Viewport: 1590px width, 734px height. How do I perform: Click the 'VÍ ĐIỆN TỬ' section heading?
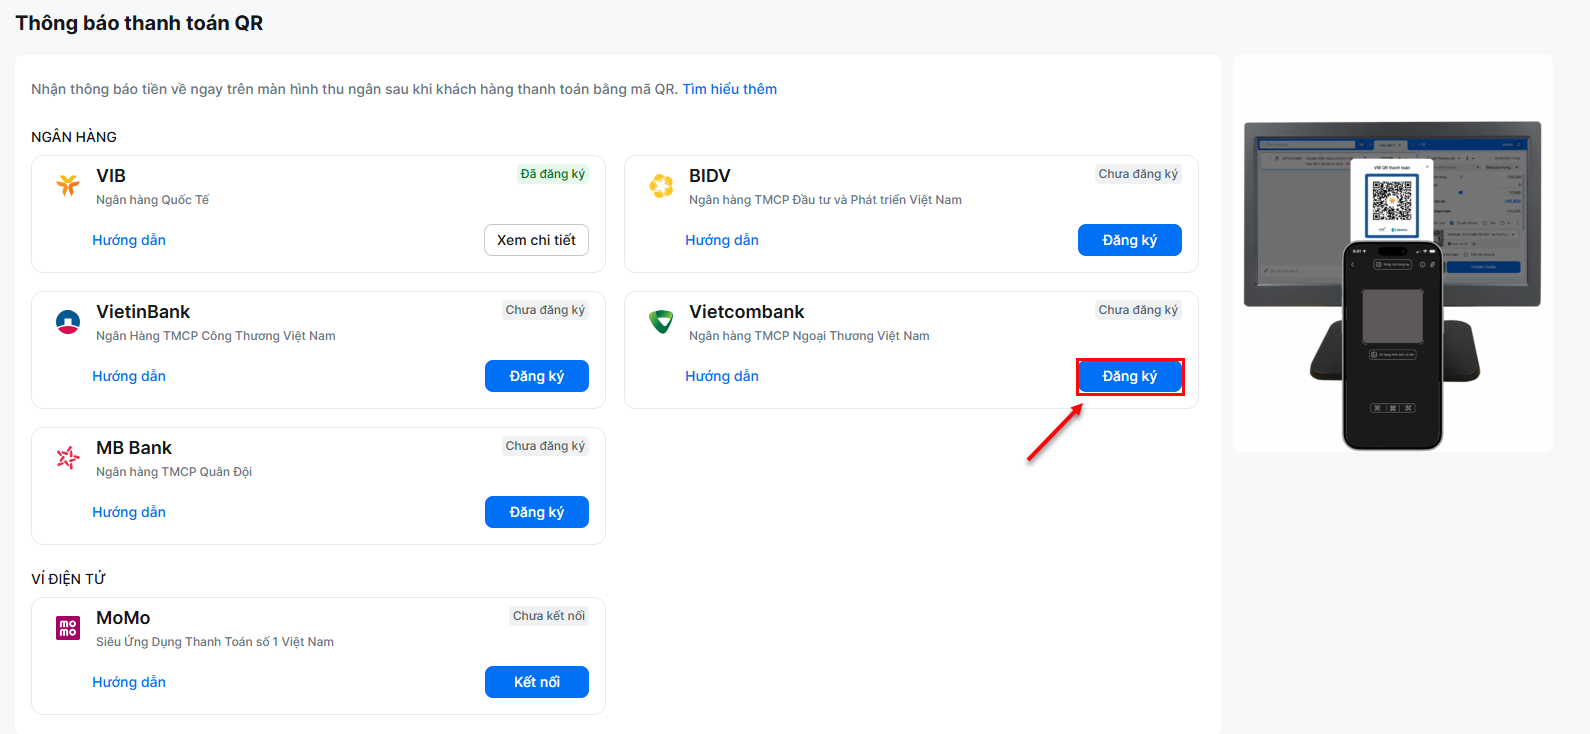[x=68, y=579]
